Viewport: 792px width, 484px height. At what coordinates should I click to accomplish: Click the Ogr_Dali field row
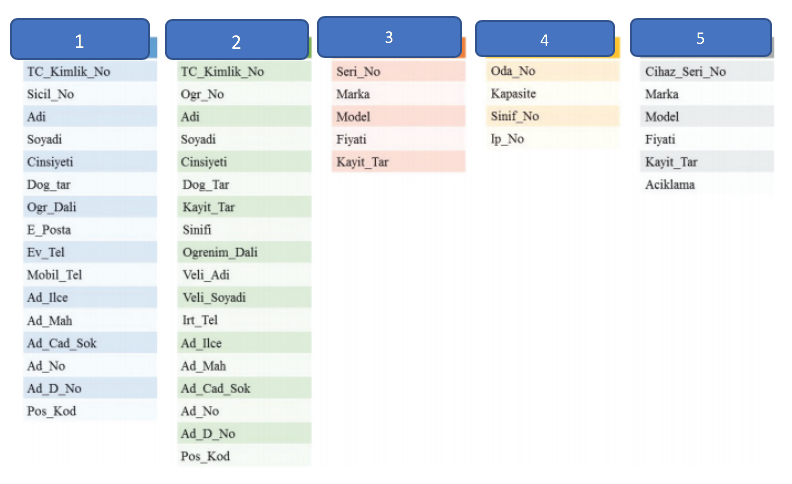[x=90, y=207]
